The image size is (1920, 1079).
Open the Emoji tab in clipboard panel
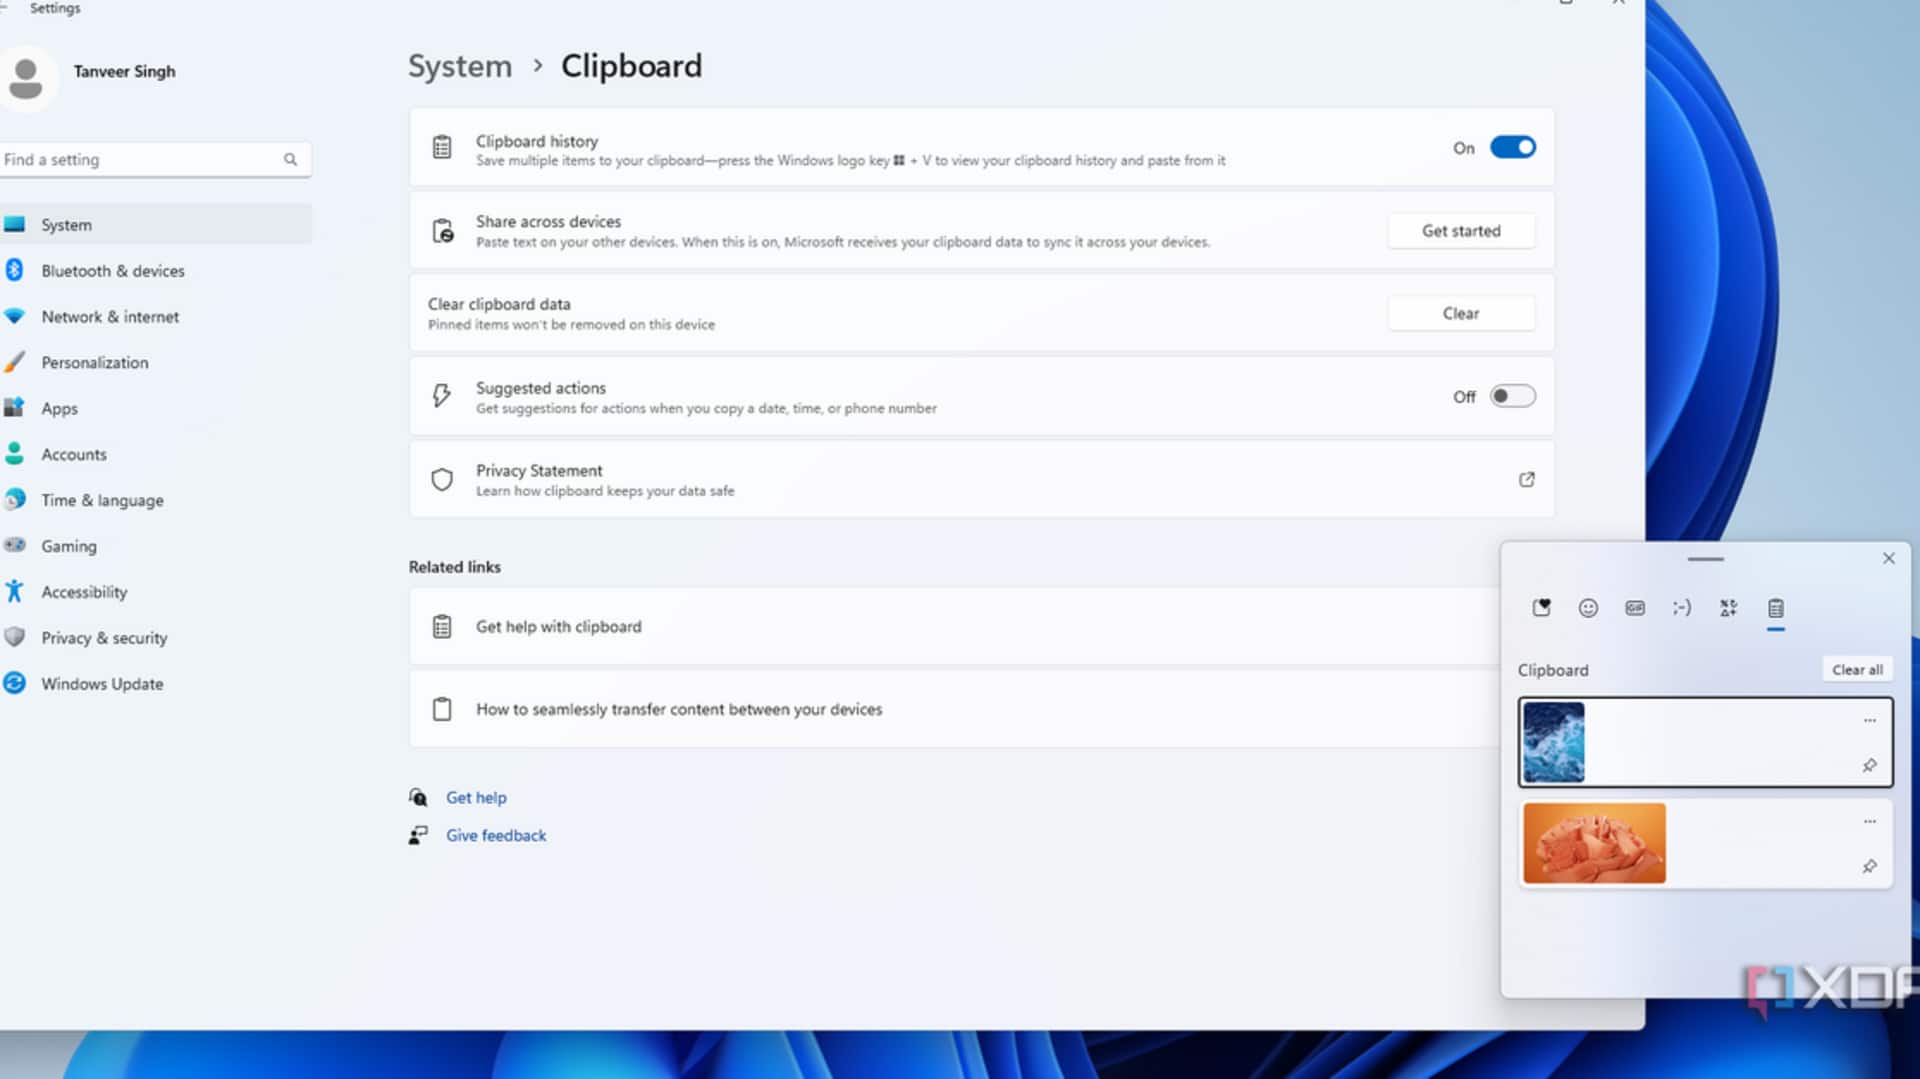[x=1588, y=608]
